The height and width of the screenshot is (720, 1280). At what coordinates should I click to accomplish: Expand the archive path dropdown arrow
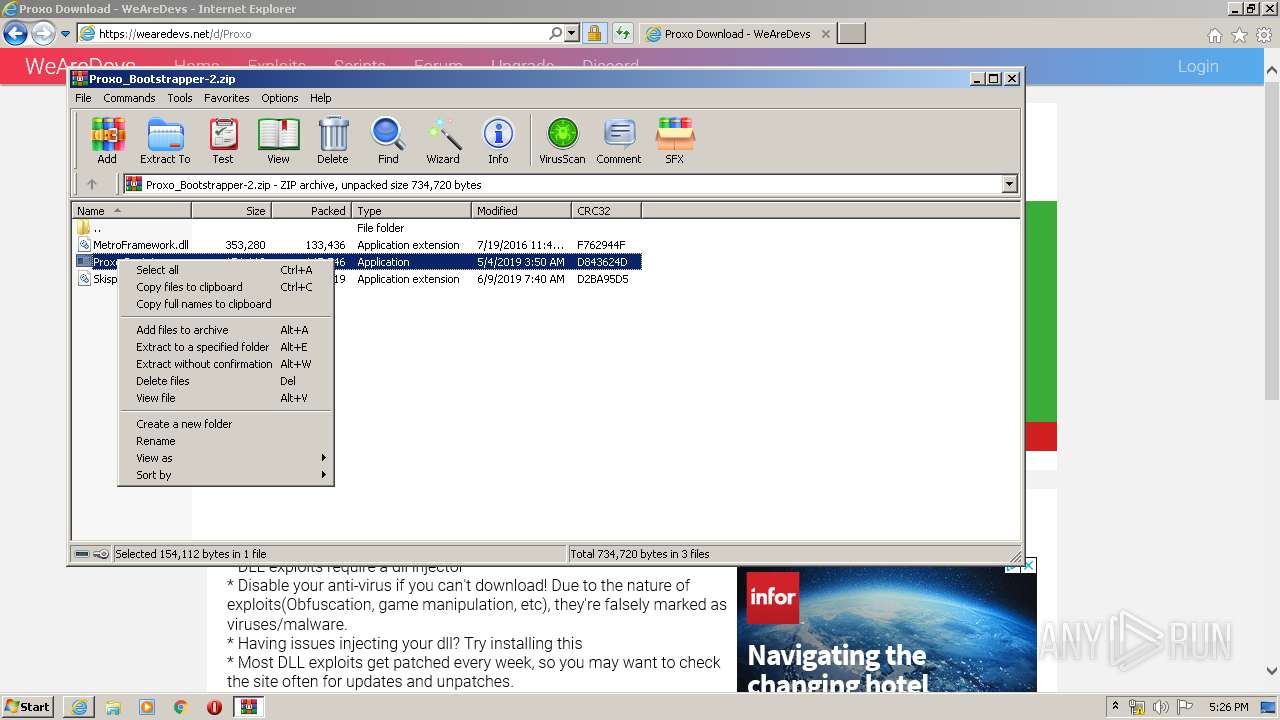pyautogui.click(x=1009, y=184)
